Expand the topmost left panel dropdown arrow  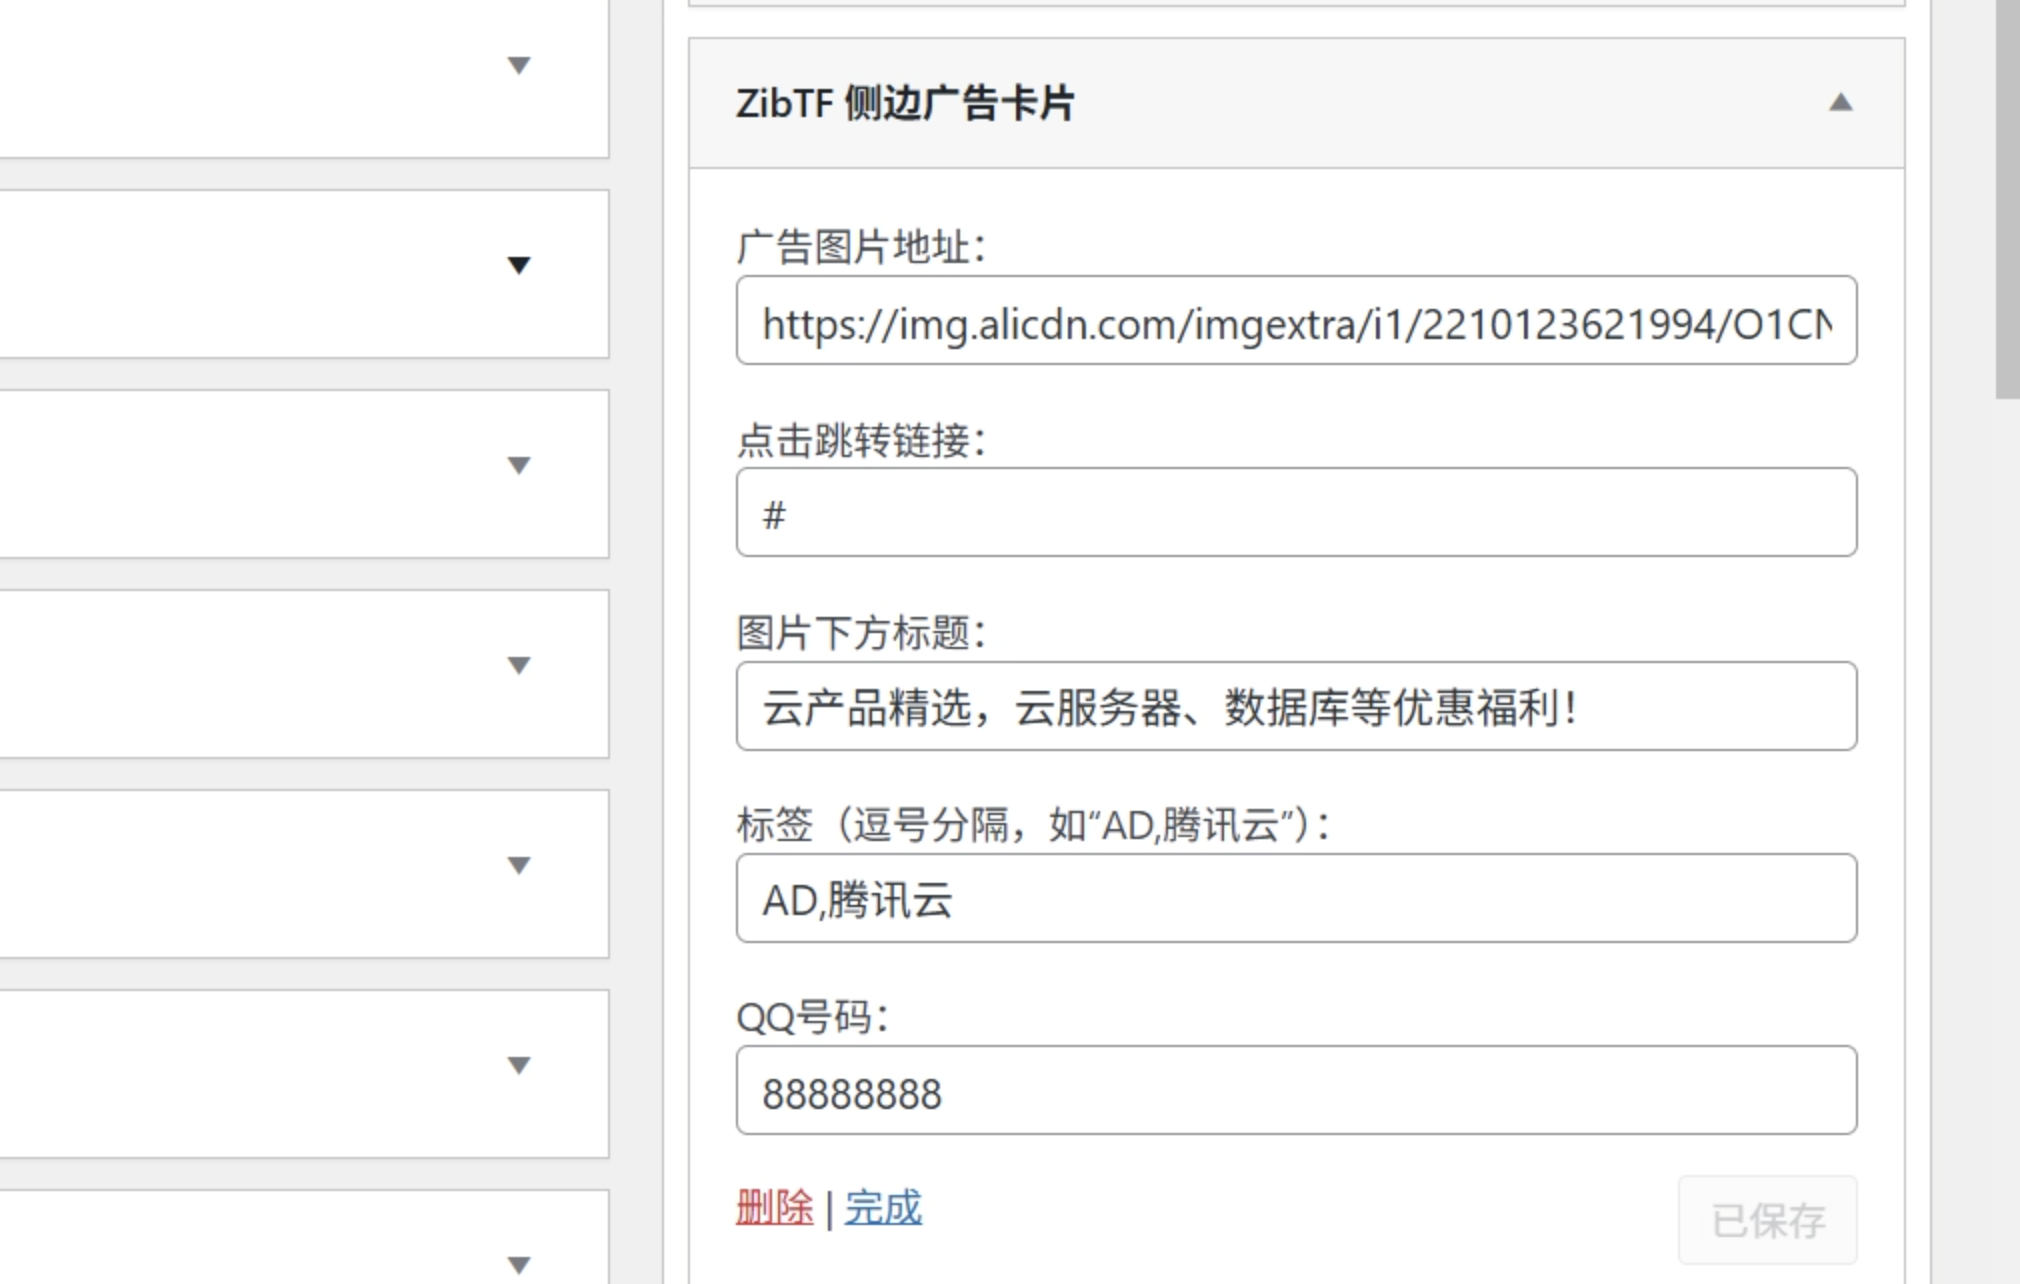518,66
